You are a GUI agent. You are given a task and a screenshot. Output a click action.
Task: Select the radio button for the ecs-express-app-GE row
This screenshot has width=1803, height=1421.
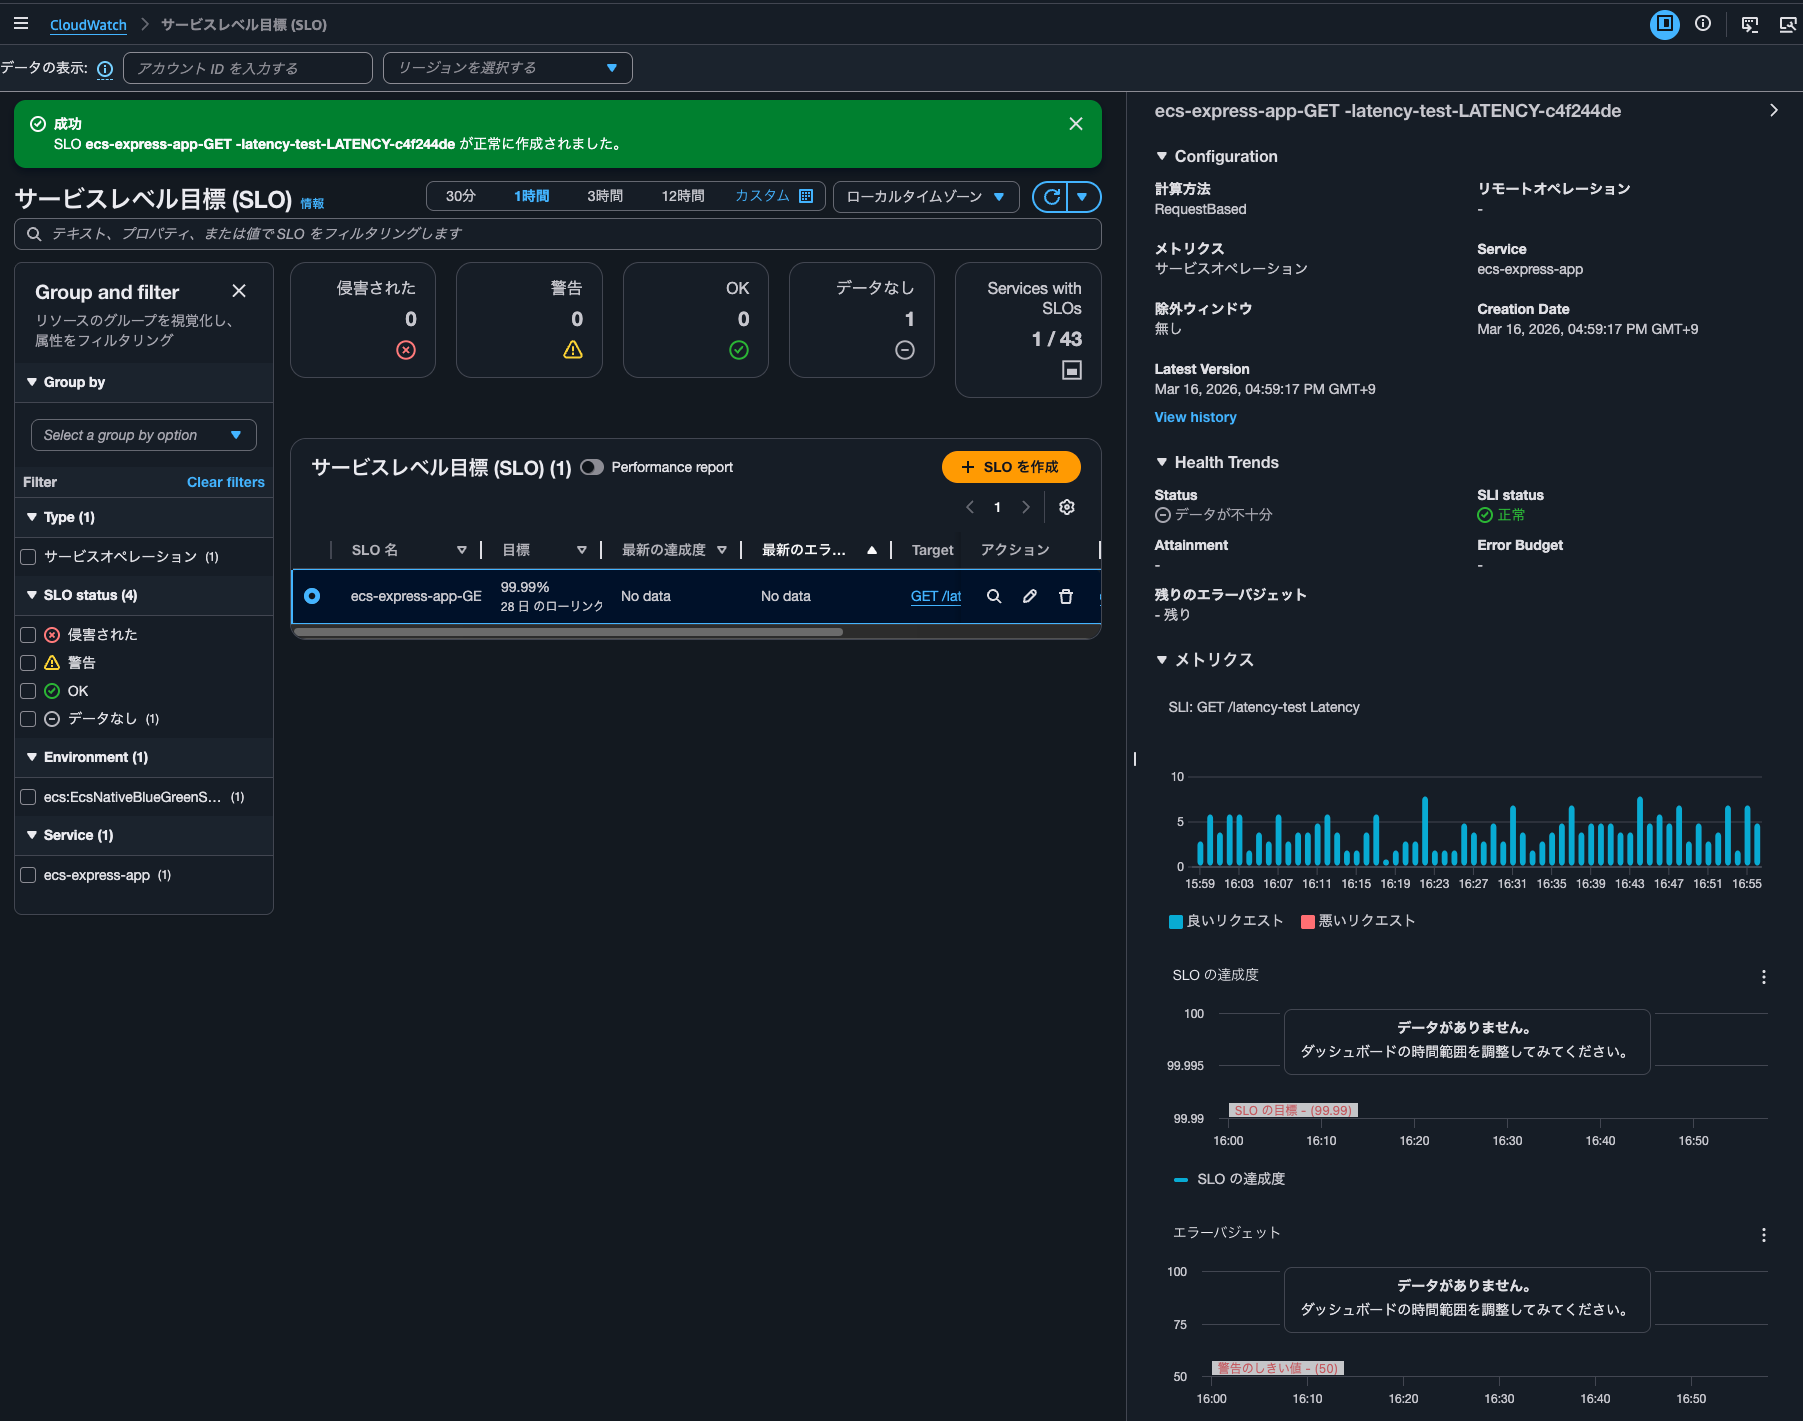coord(312,595)
